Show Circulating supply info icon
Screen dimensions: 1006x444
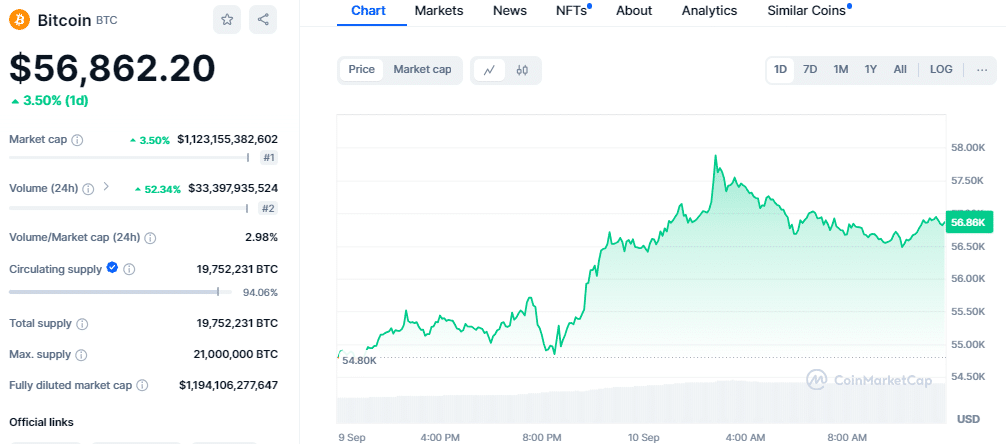[129, 269]
